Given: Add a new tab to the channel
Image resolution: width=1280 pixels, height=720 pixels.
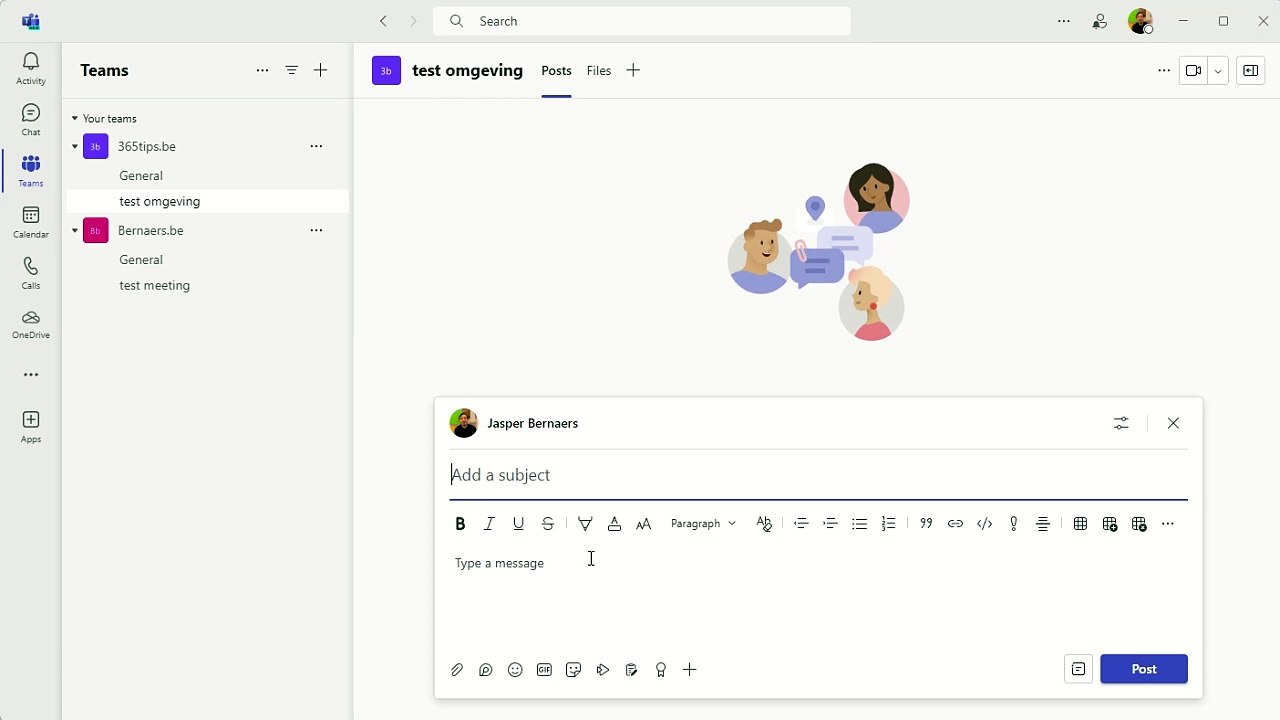Looking at the screenshot, I should pyautogui.click(x=633, y=70).
